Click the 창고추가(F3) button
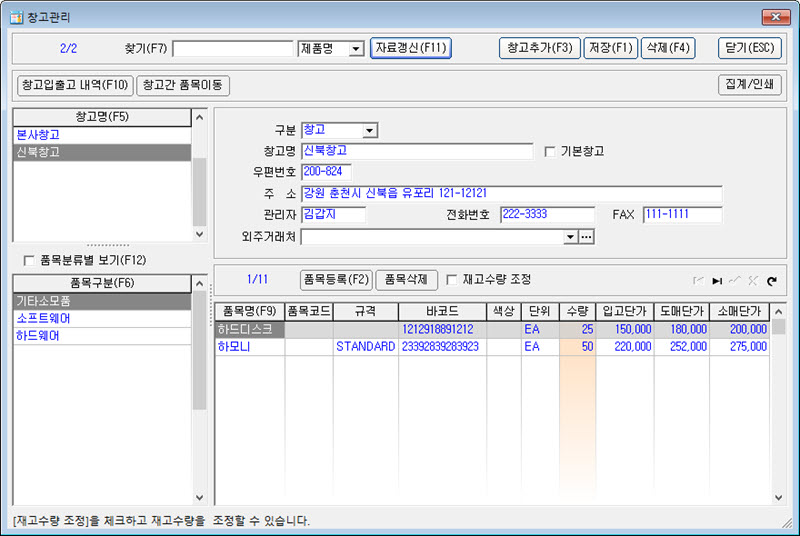Image resolution: width=800 pixels, height=536 pixels. click(x=540, y=48)
